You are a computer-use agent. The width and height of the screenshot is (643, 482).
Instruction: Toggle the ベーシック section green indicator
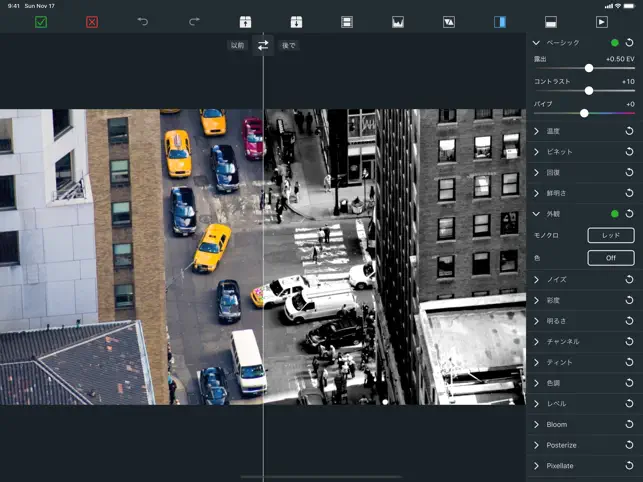click(614, 43)
